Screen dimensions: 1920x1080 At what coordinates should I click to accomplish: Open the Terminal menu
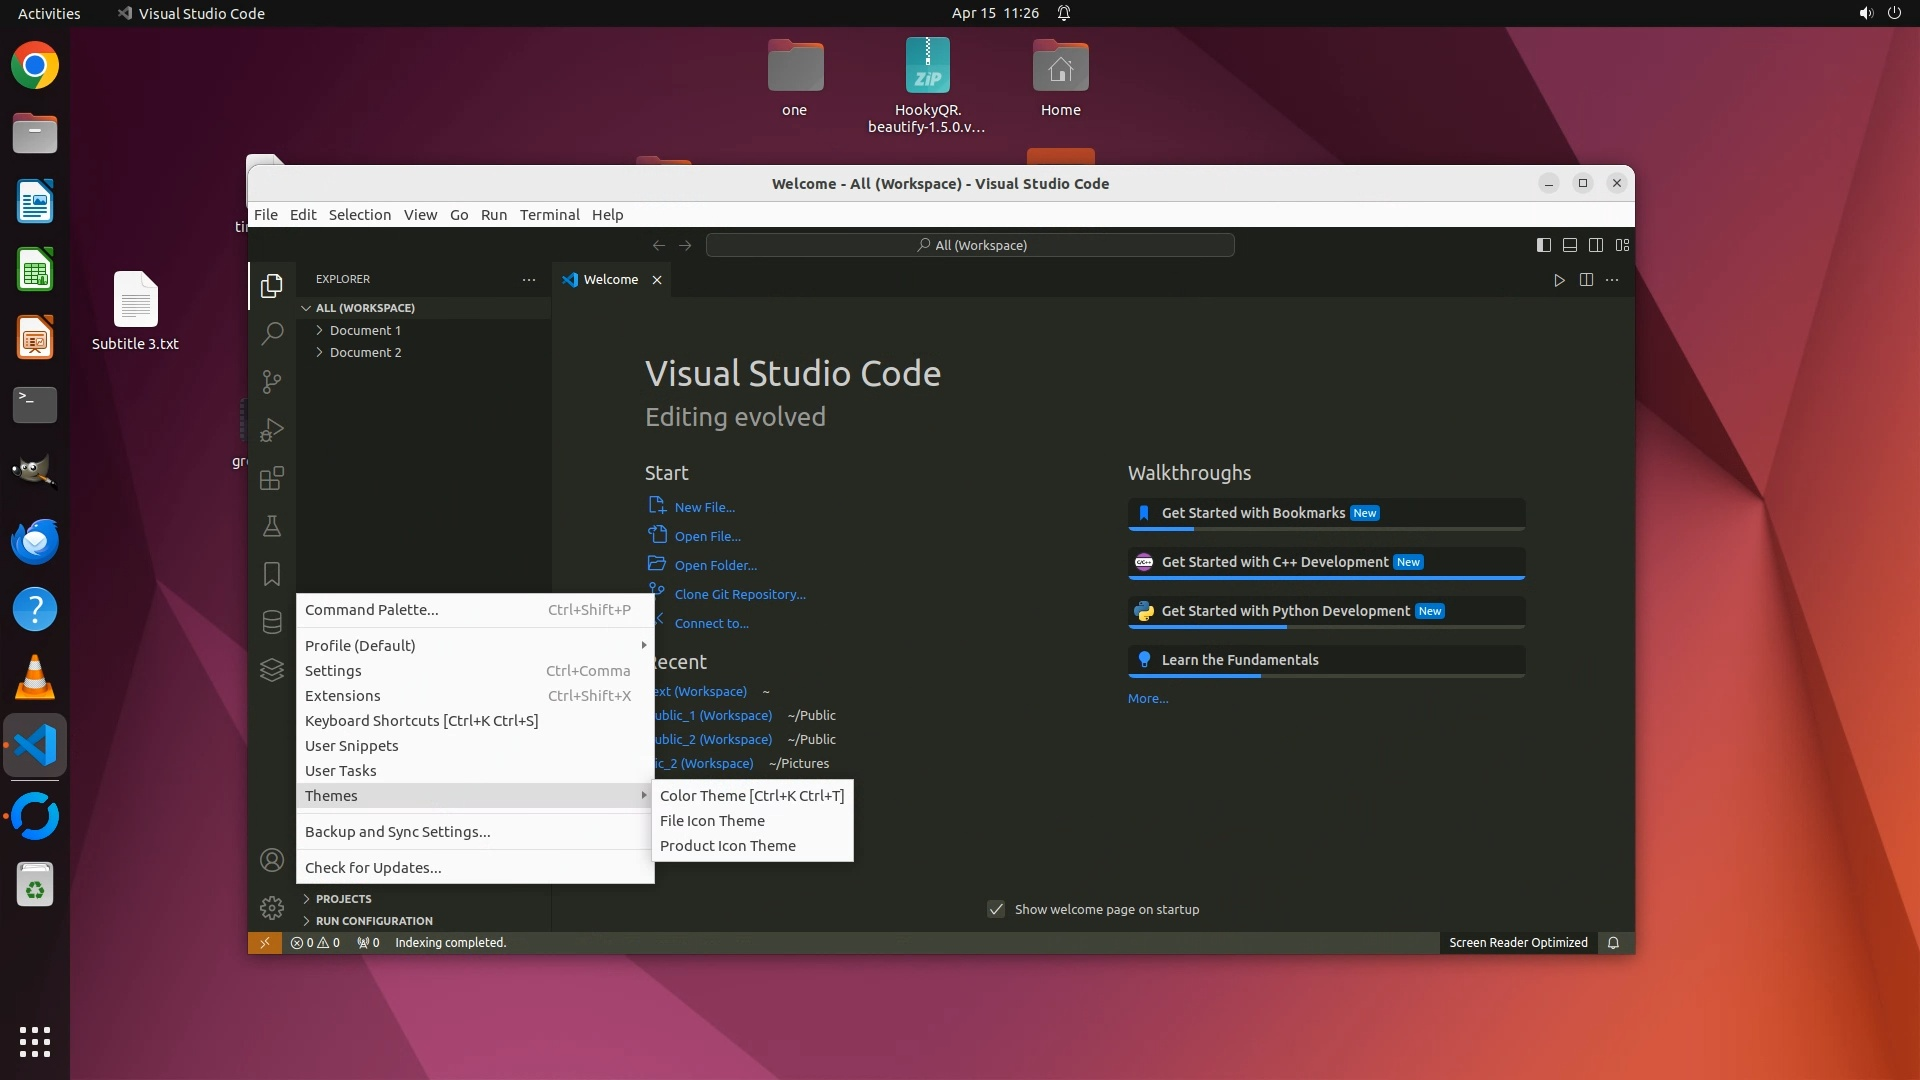coord(549,215)
